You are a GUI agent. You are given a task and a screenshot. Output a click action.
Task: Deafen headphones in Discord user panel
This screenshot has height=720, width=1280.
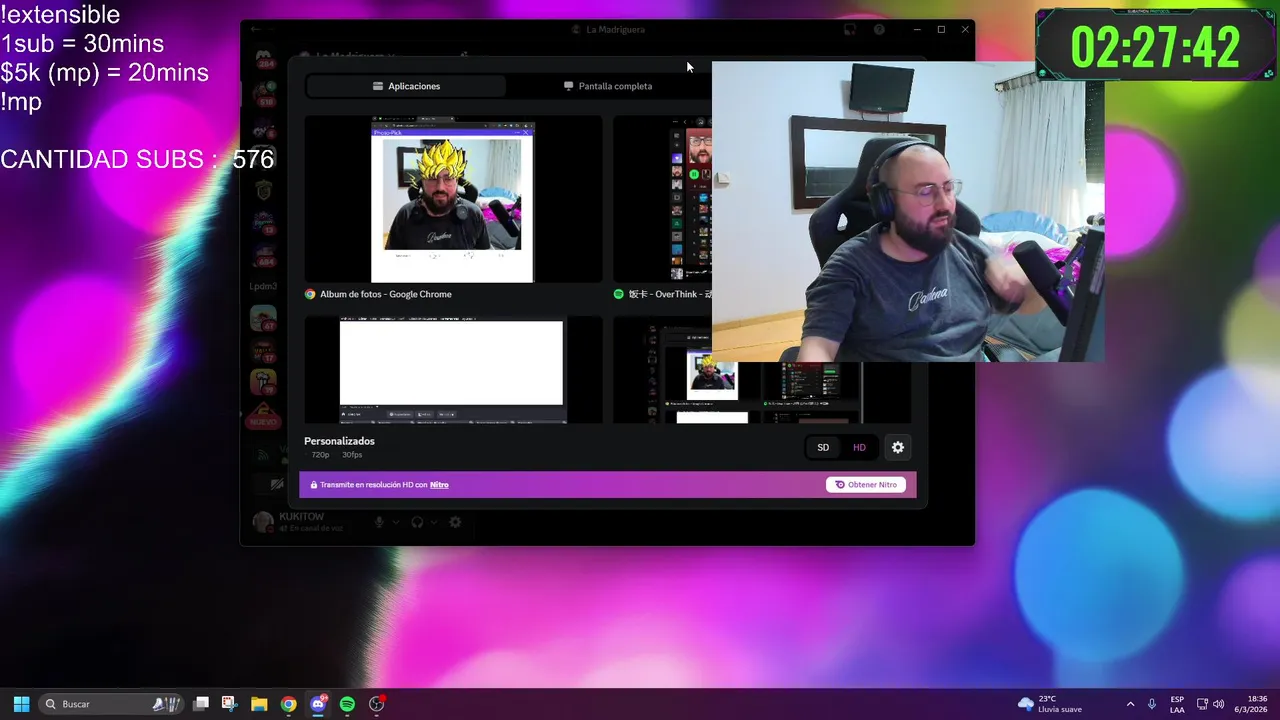[x=417, y=522]
